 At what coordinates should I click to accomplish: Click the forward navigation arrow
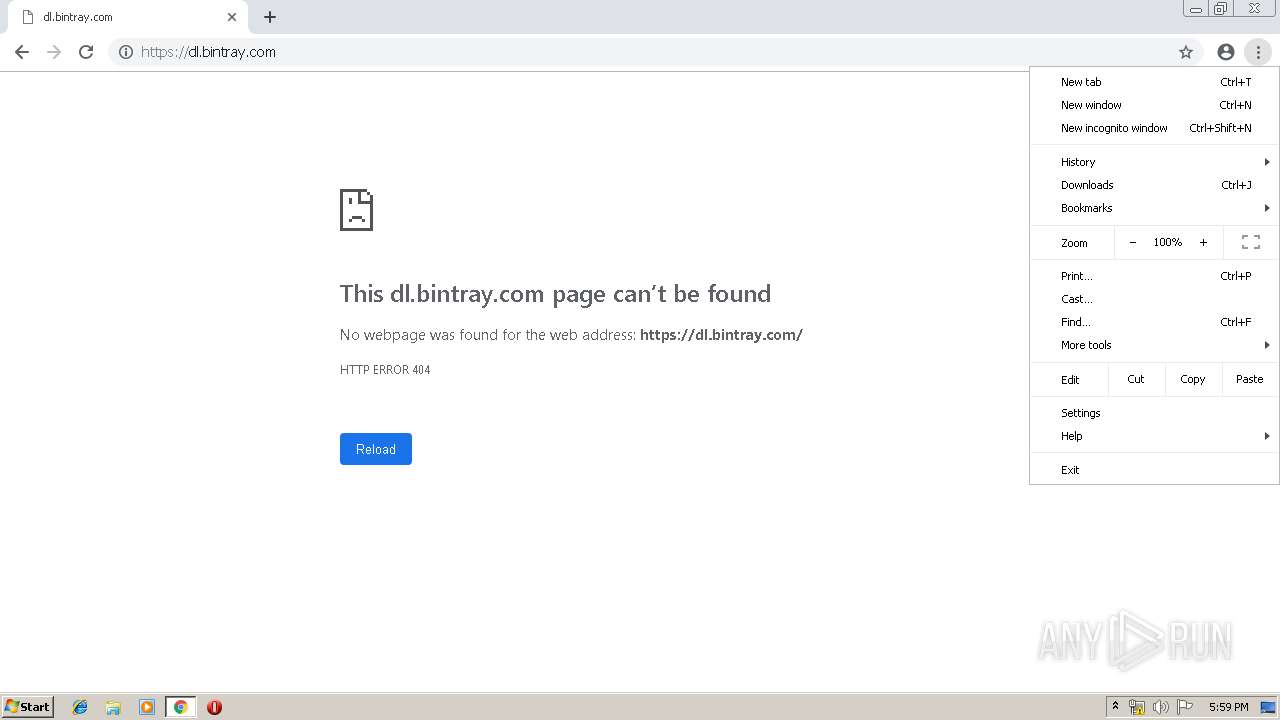pos(54,52)
